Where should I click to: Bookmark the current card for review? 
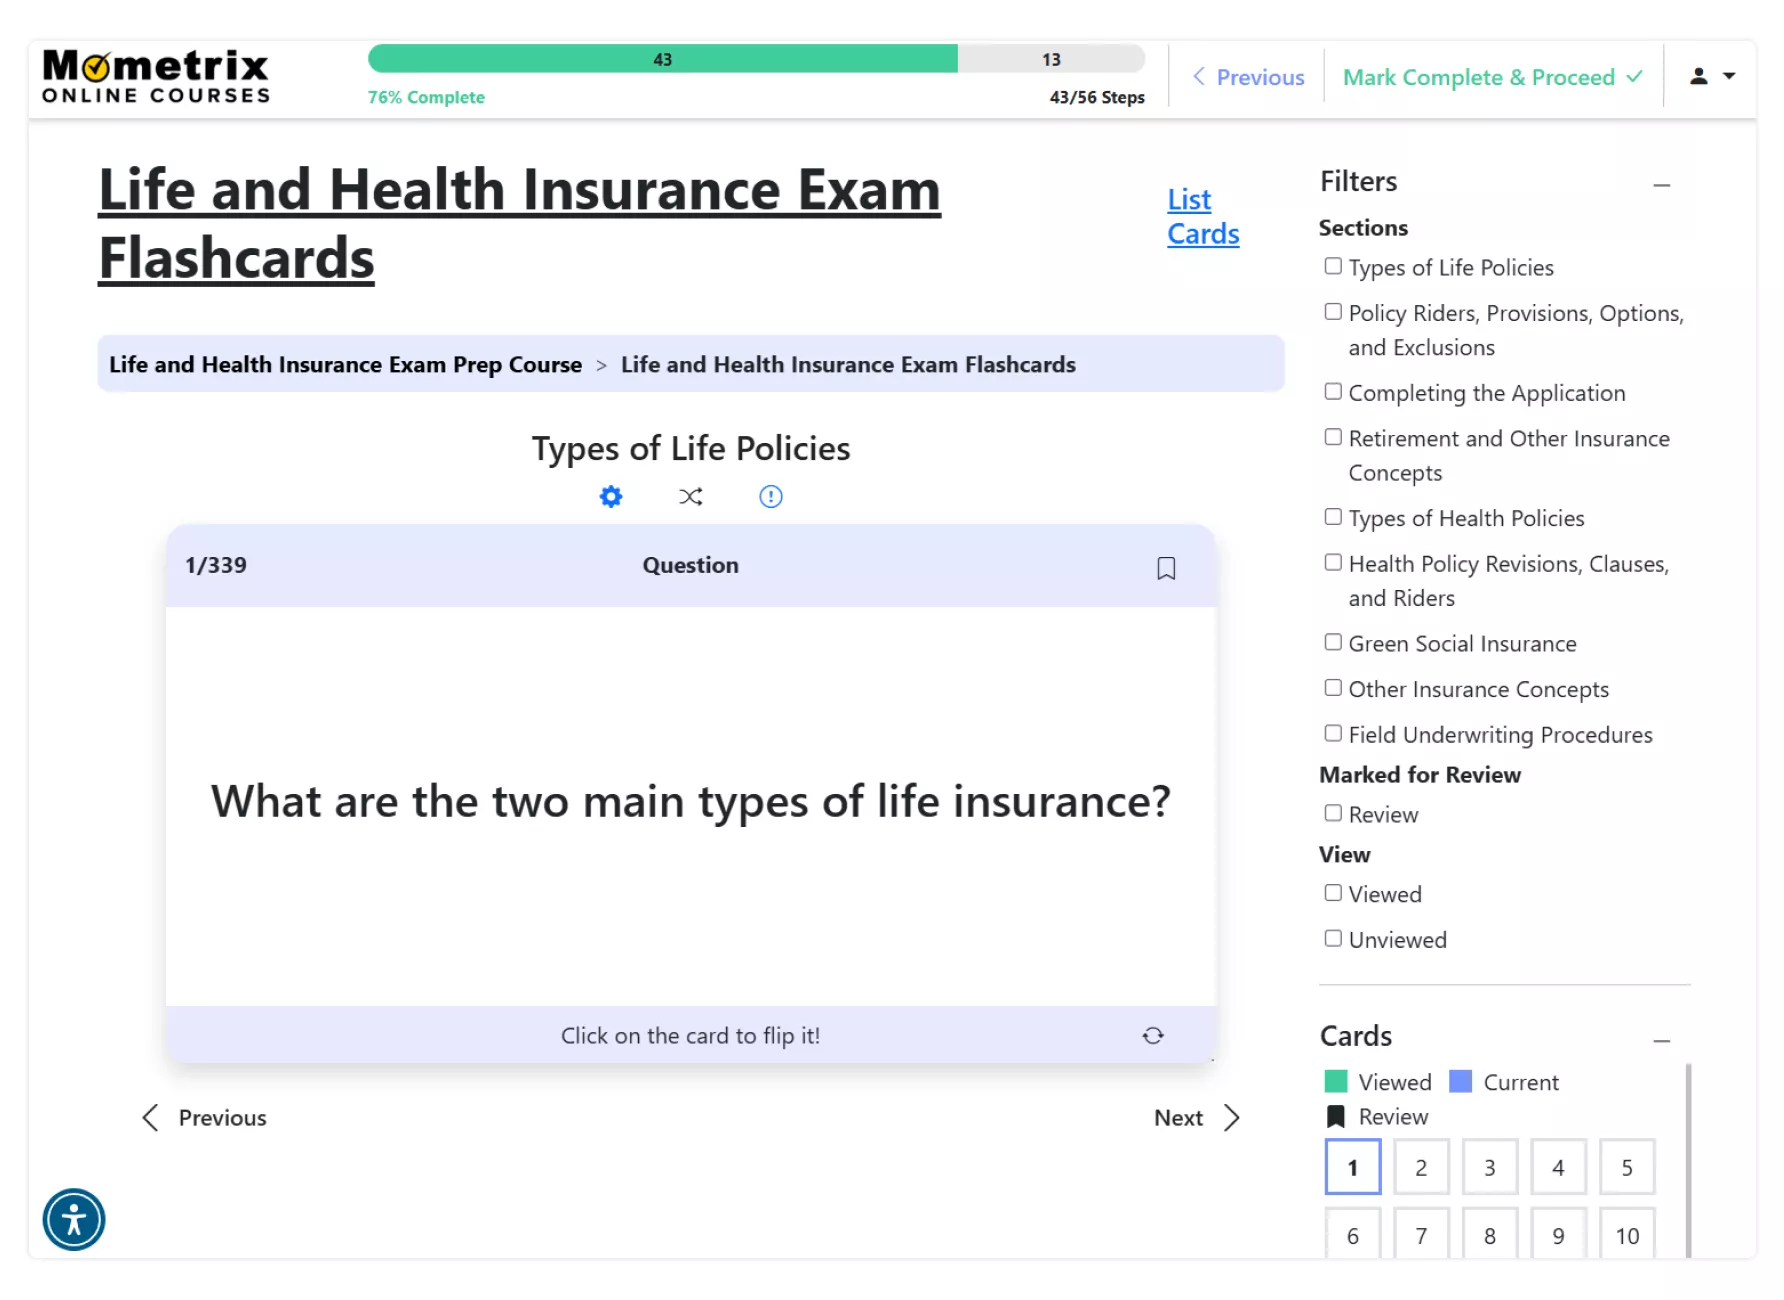pos(1165,568)
